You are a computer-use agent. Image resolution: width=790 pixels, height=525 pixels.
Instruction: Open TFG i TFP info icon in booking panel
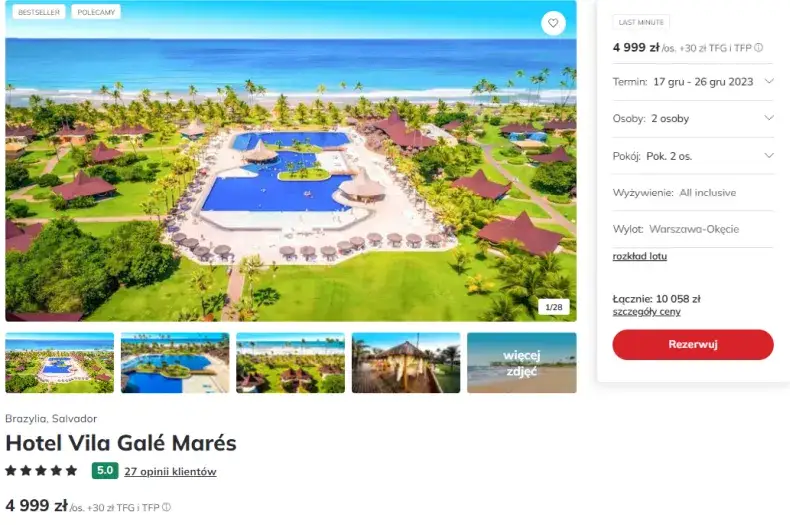(x=758, y=48)
